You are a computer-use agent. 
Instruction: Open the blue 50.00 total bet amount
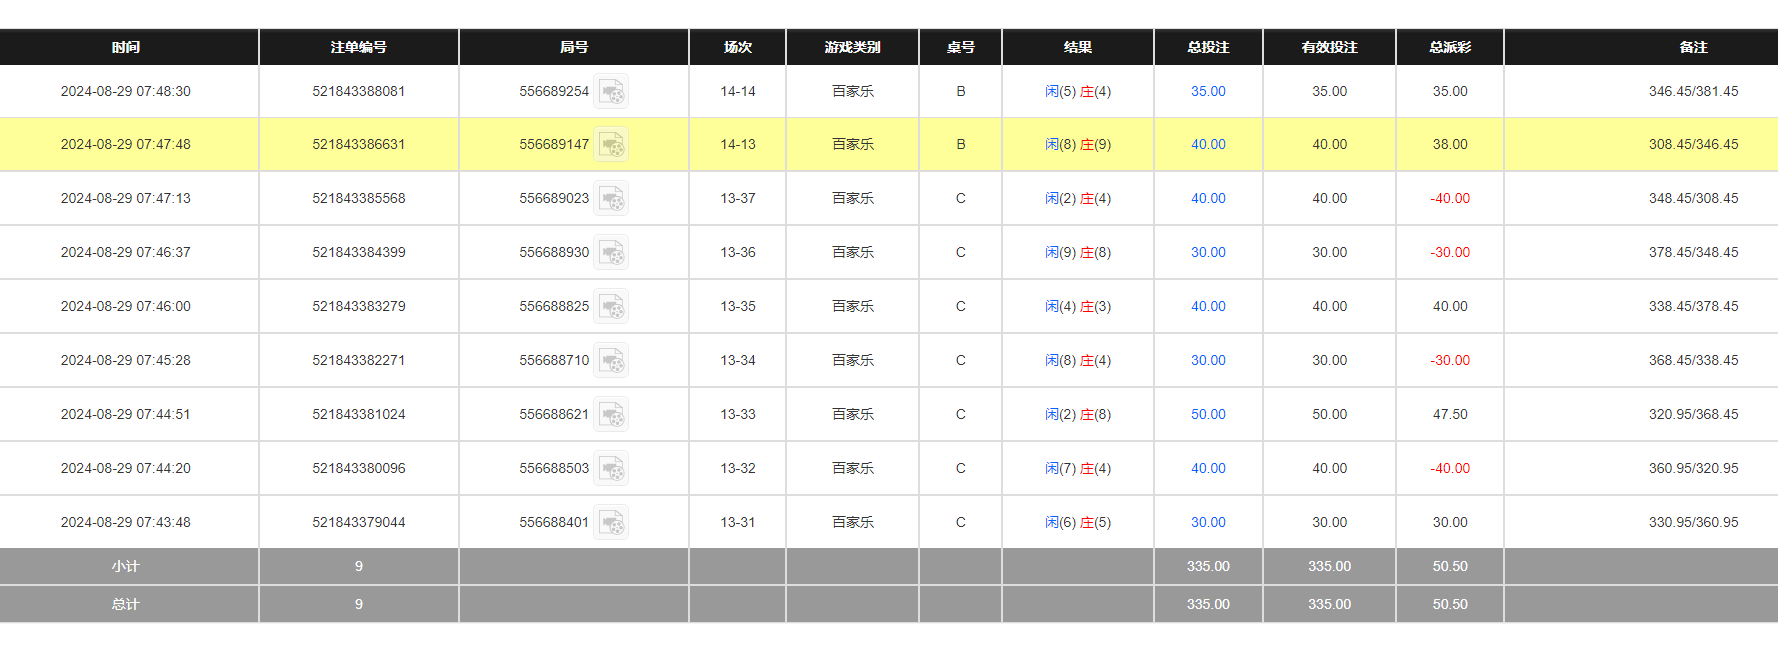[x=1208, y=414]
